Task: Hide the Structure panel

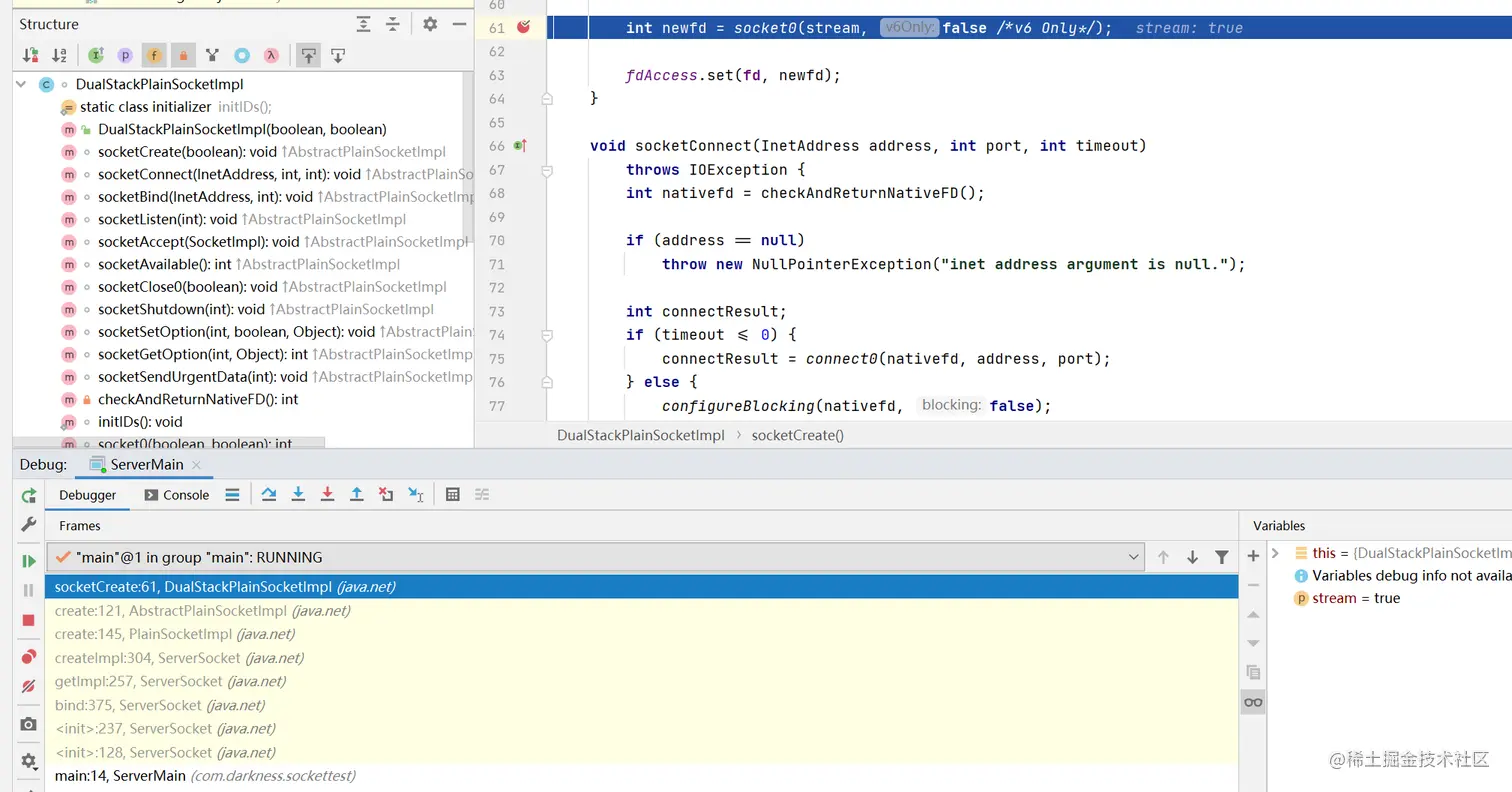Action: pos(459,24)
